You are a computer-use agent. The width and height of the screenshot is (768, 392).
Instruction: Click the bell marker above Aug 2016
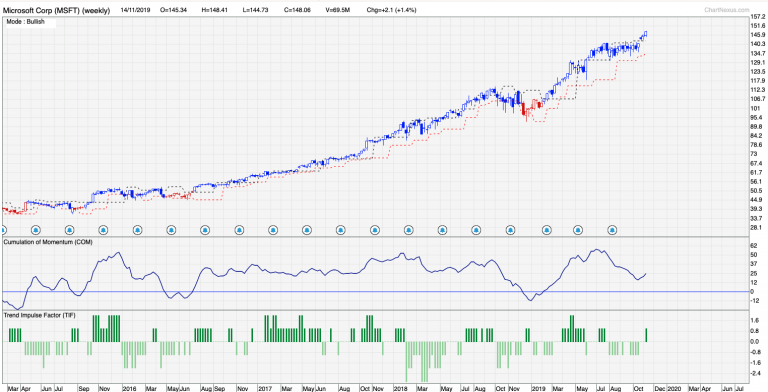tap(205, 229)
